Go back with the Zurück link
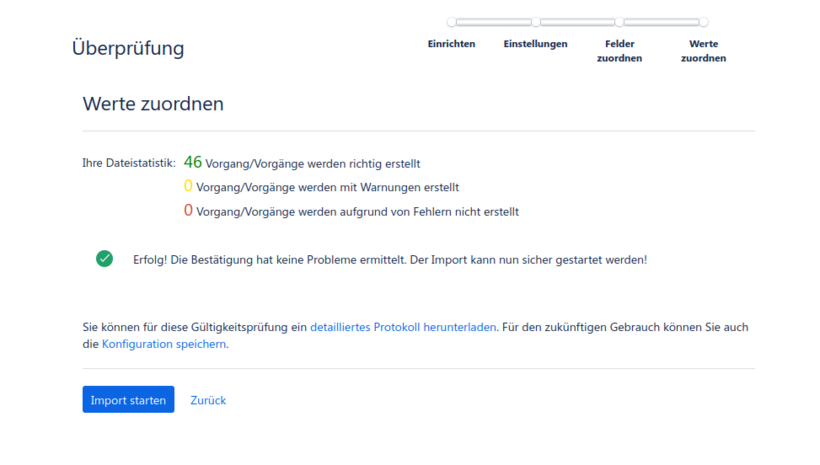 pyautogui.click(x=208, y=400)
